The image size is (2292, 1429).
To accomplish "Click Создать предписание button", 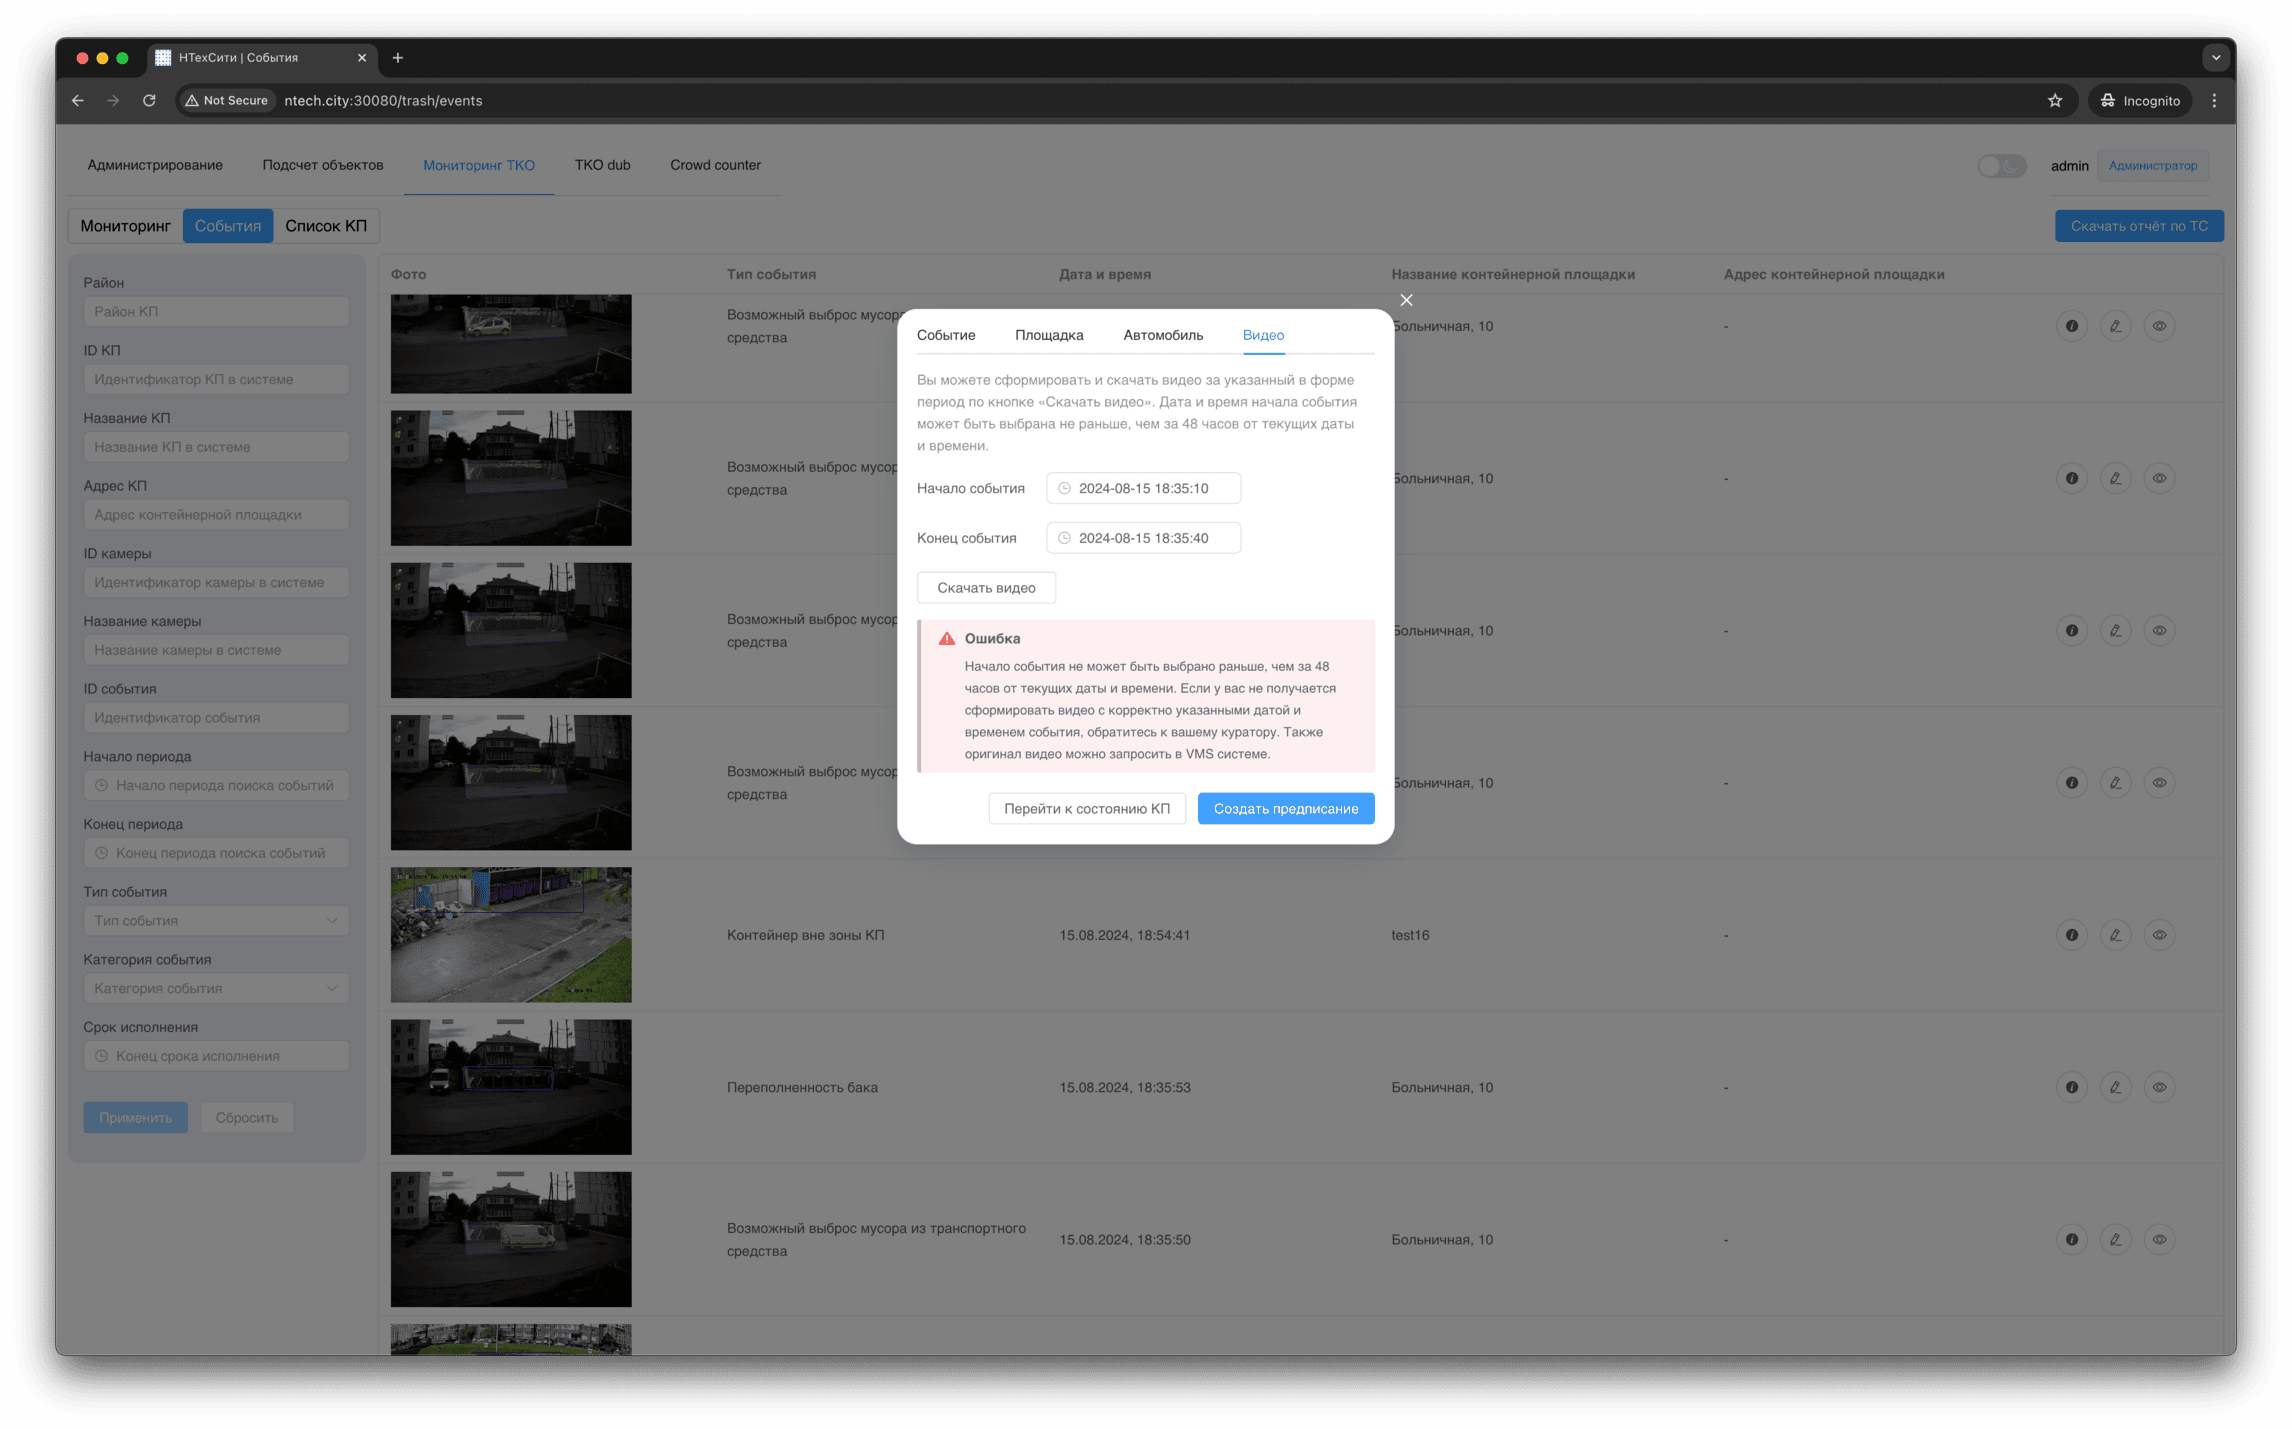I will [1285, 808].
